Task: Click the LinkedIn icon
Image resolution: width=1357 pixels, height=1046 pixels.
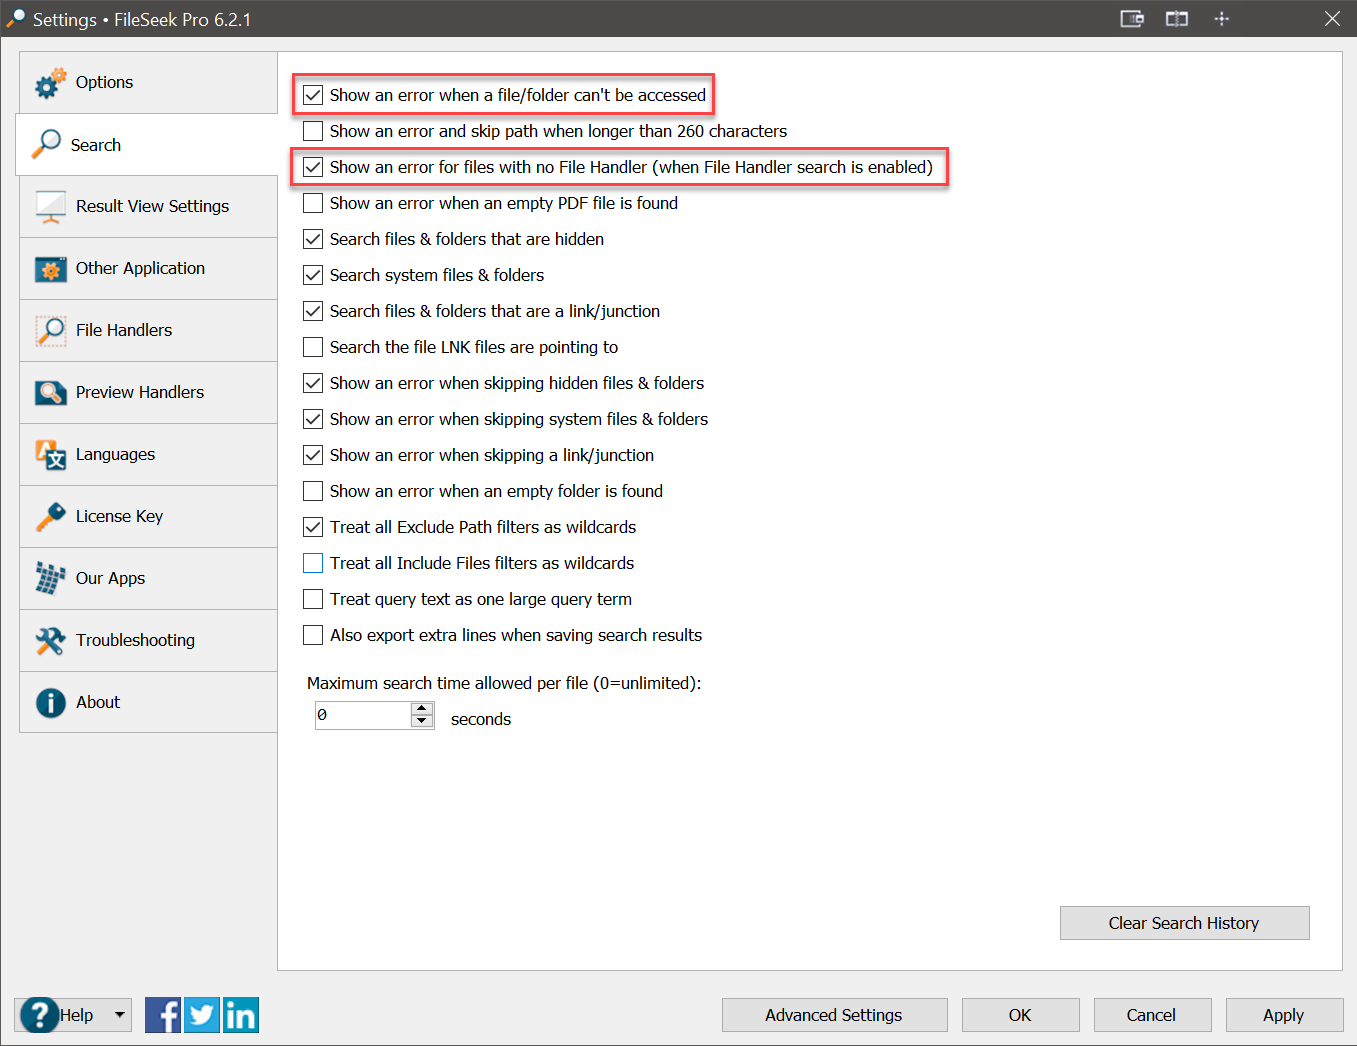Action: click(x=241, y=1015)
